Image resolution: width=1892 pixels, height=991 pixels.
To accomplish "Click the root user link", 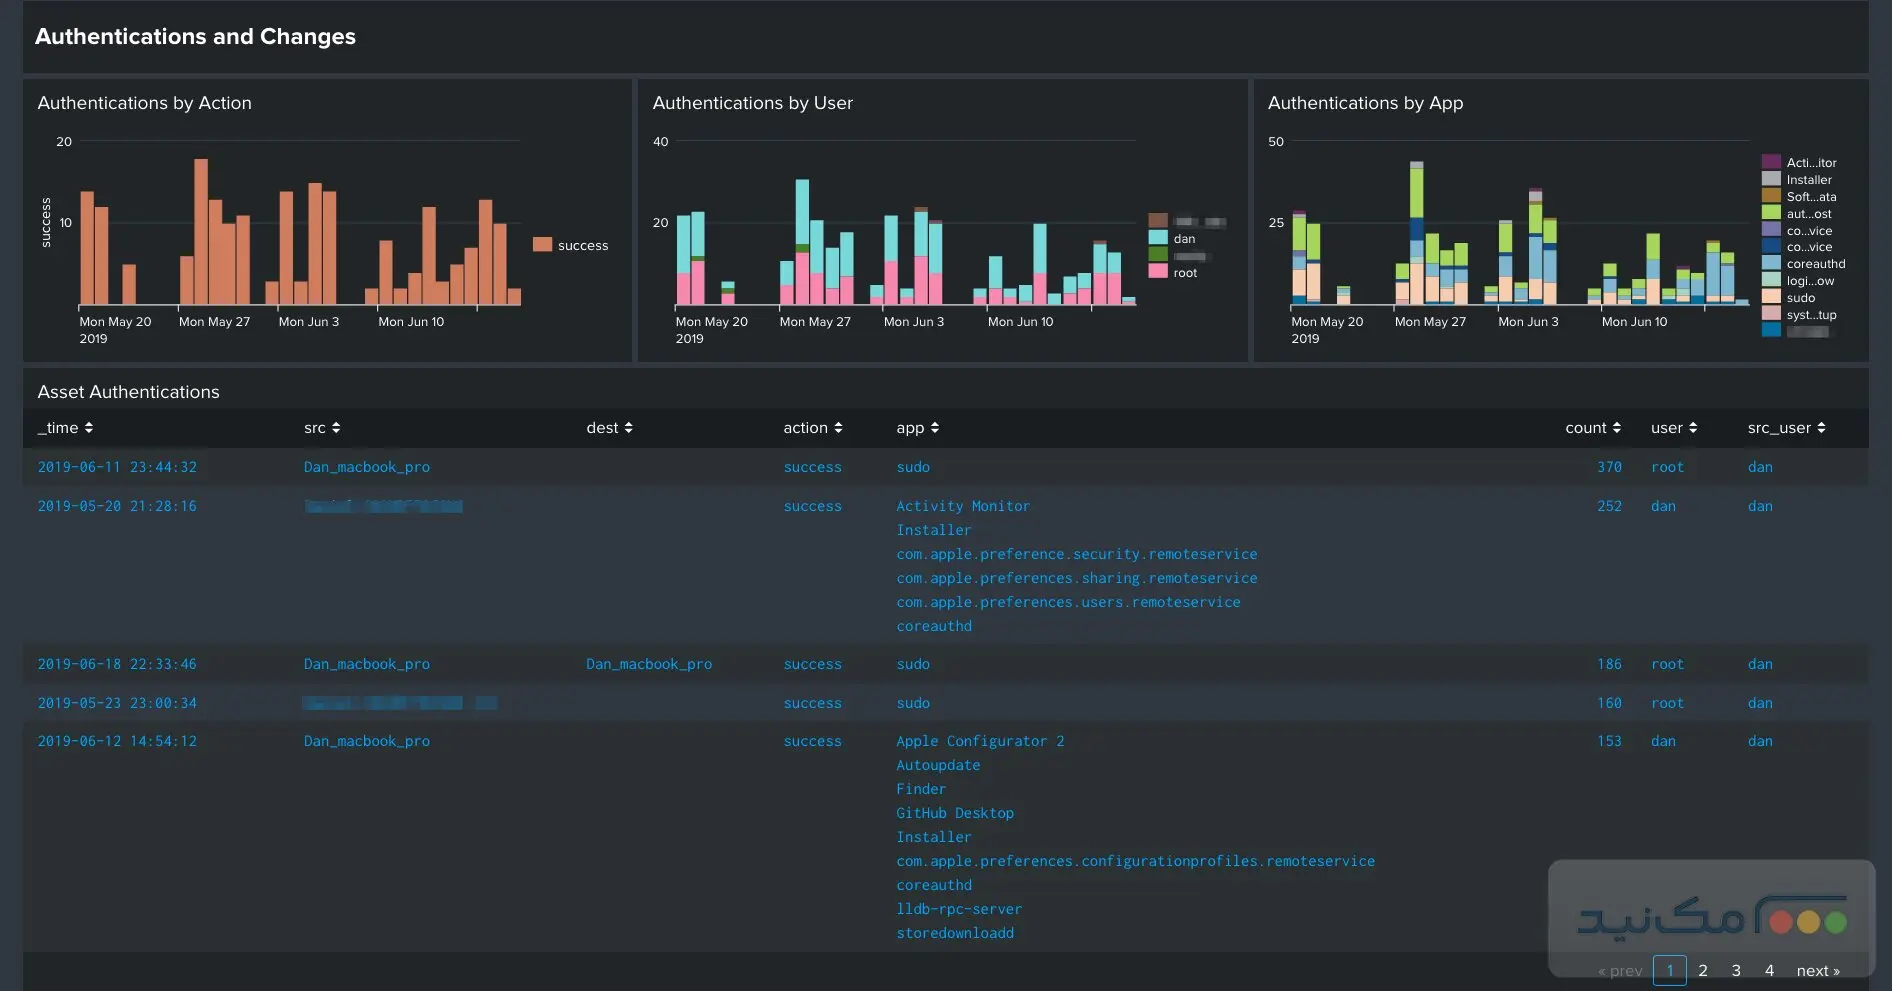I will pos(1667,467).
